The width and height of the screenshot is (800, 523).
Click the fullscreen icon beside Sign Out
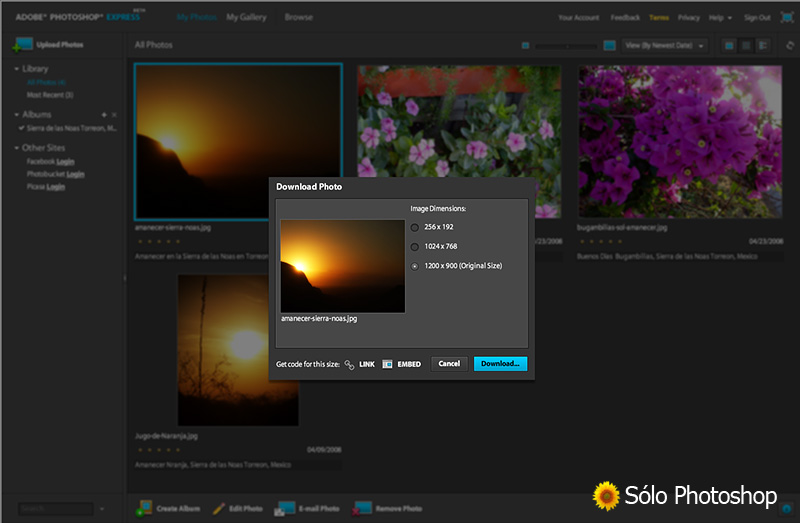point(787,17)
